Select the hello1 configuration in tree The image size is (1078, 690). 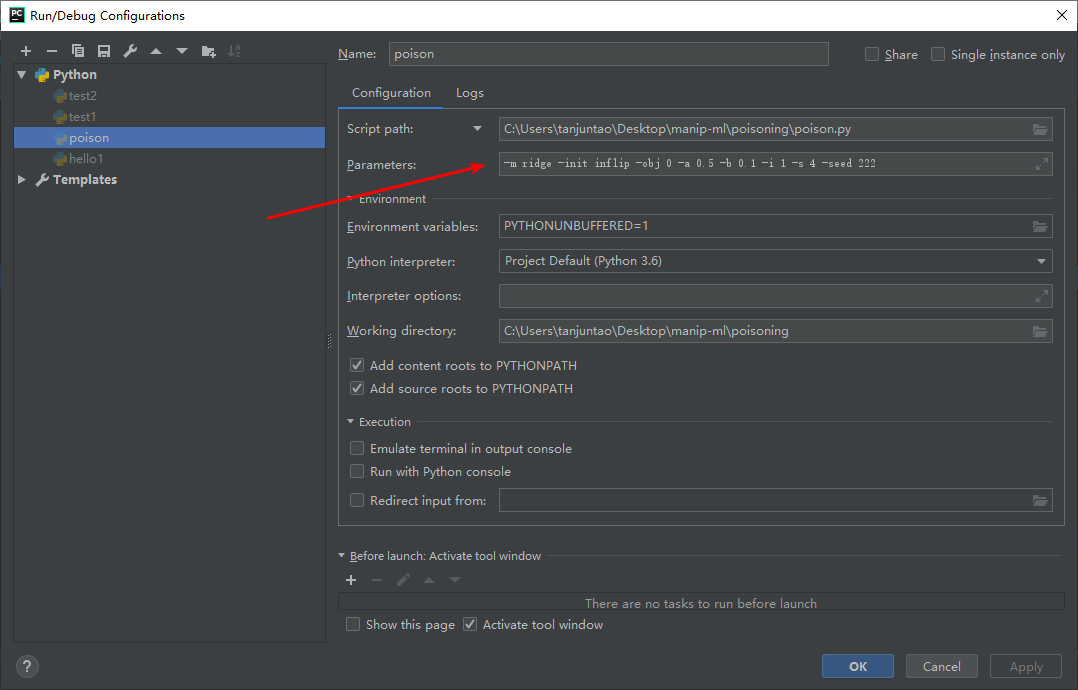(85, 159)
